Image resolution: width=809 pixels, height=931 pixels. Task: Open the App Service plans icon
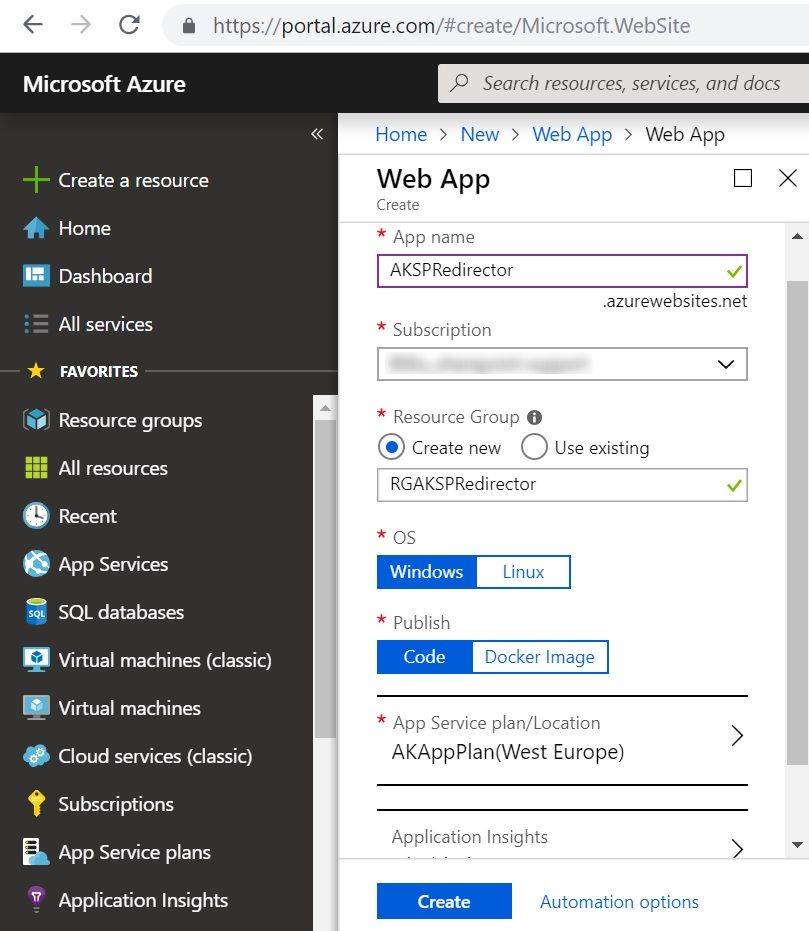36,852
